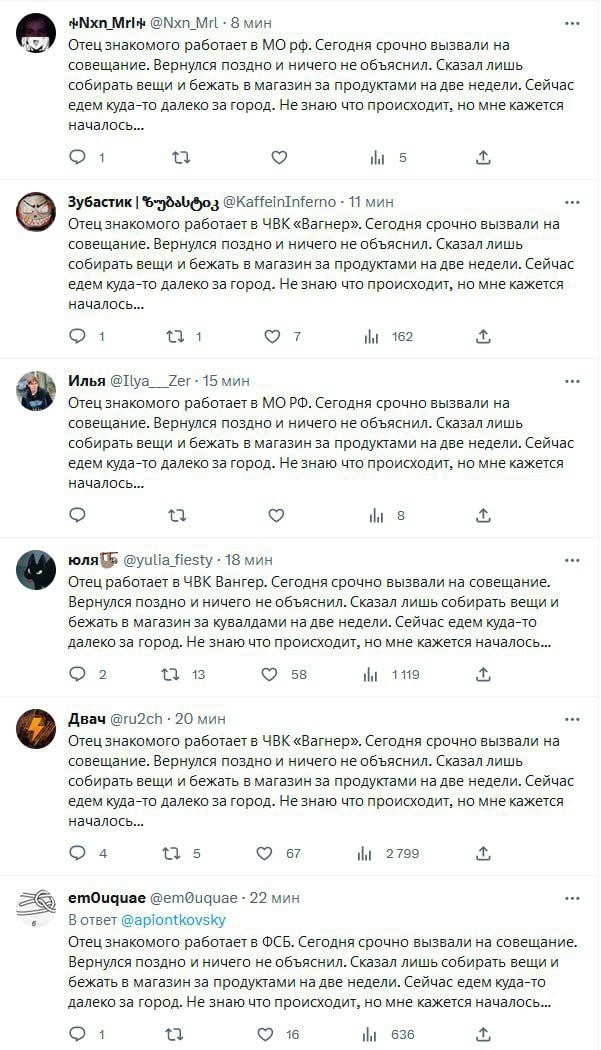Open the Зубастик profile picture

(36, 211)
